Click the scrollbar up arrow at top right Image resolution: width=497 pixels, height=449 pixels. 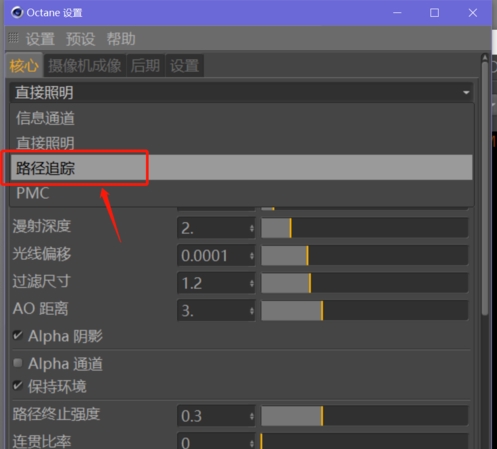[485, 58]
